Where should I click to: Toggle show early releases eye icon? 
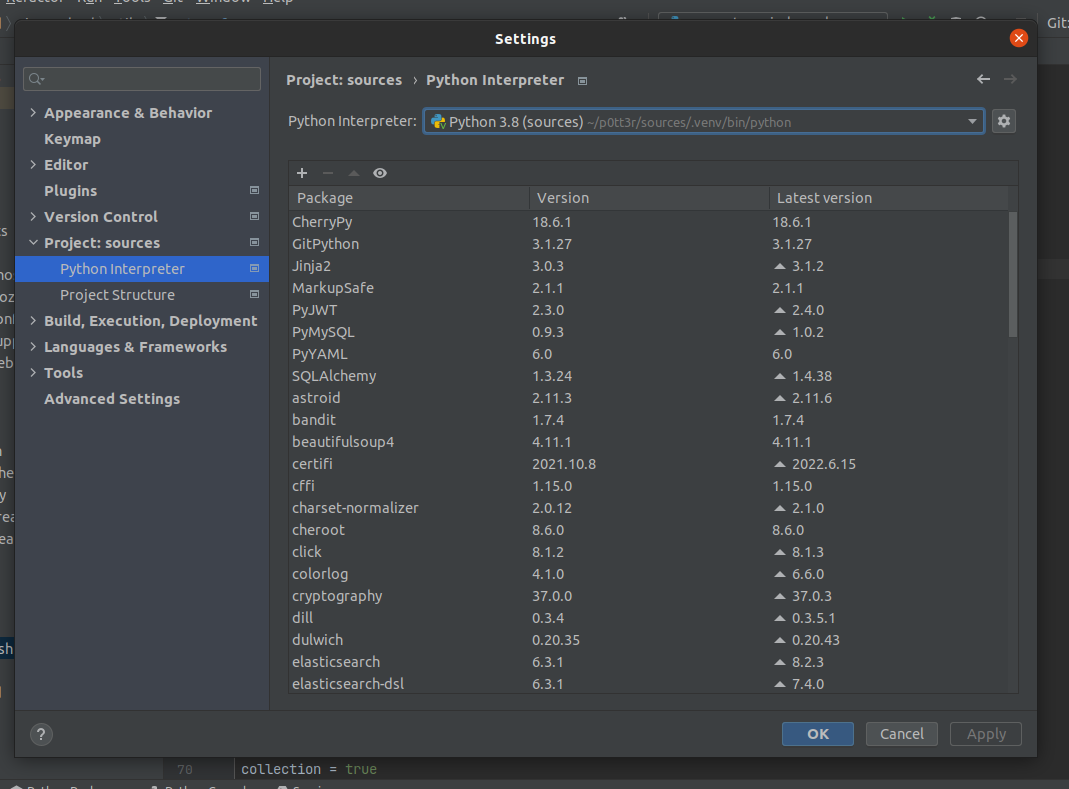click(380, 173)
